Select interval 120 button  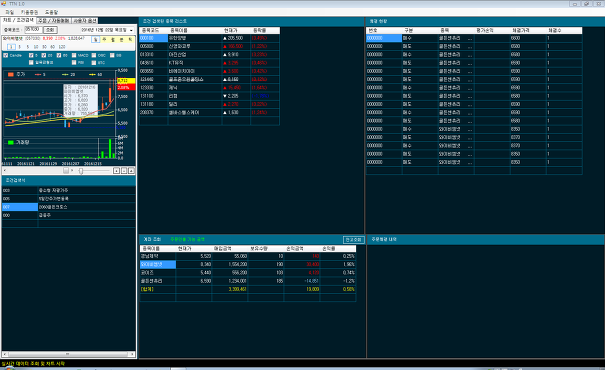pos(62,47)
